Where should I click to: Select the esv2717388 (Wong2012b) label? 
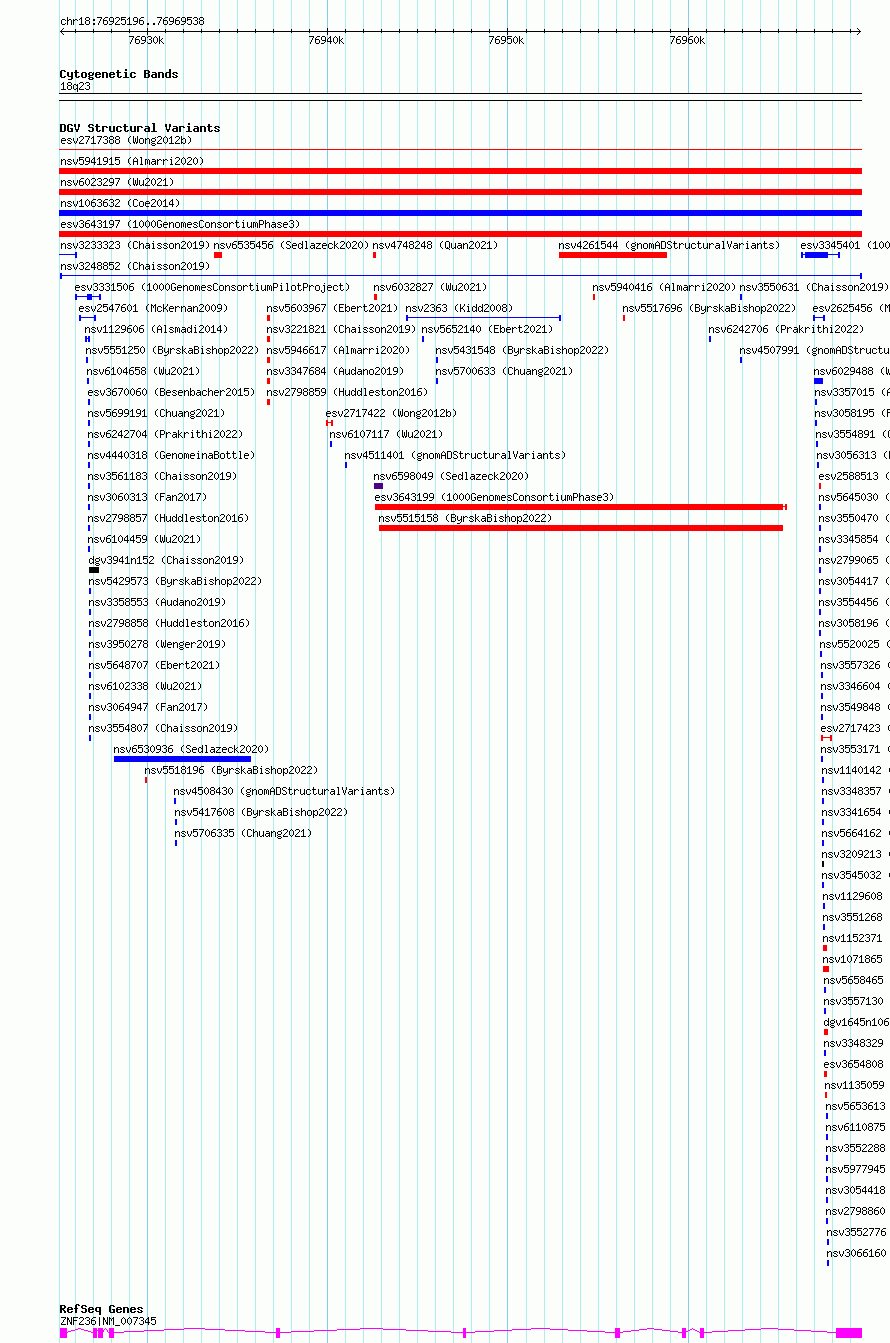coord(125,140)
